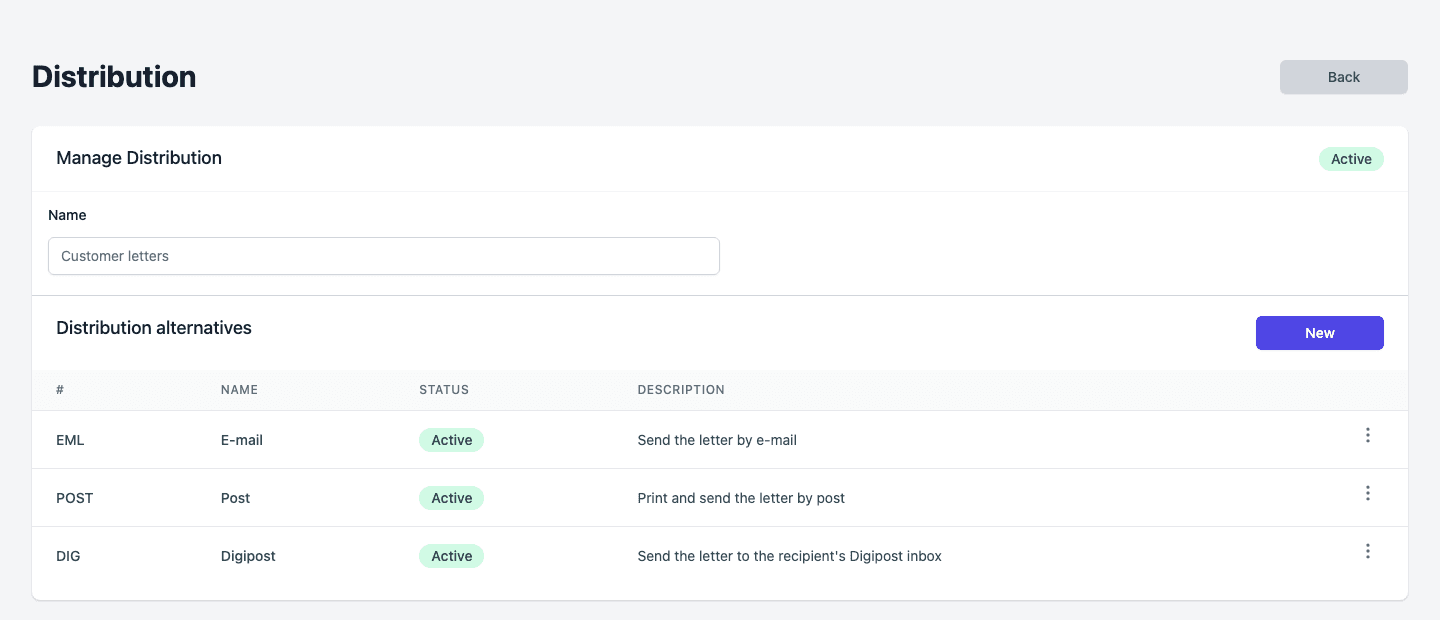Click the Back button

pos(1343,77)
